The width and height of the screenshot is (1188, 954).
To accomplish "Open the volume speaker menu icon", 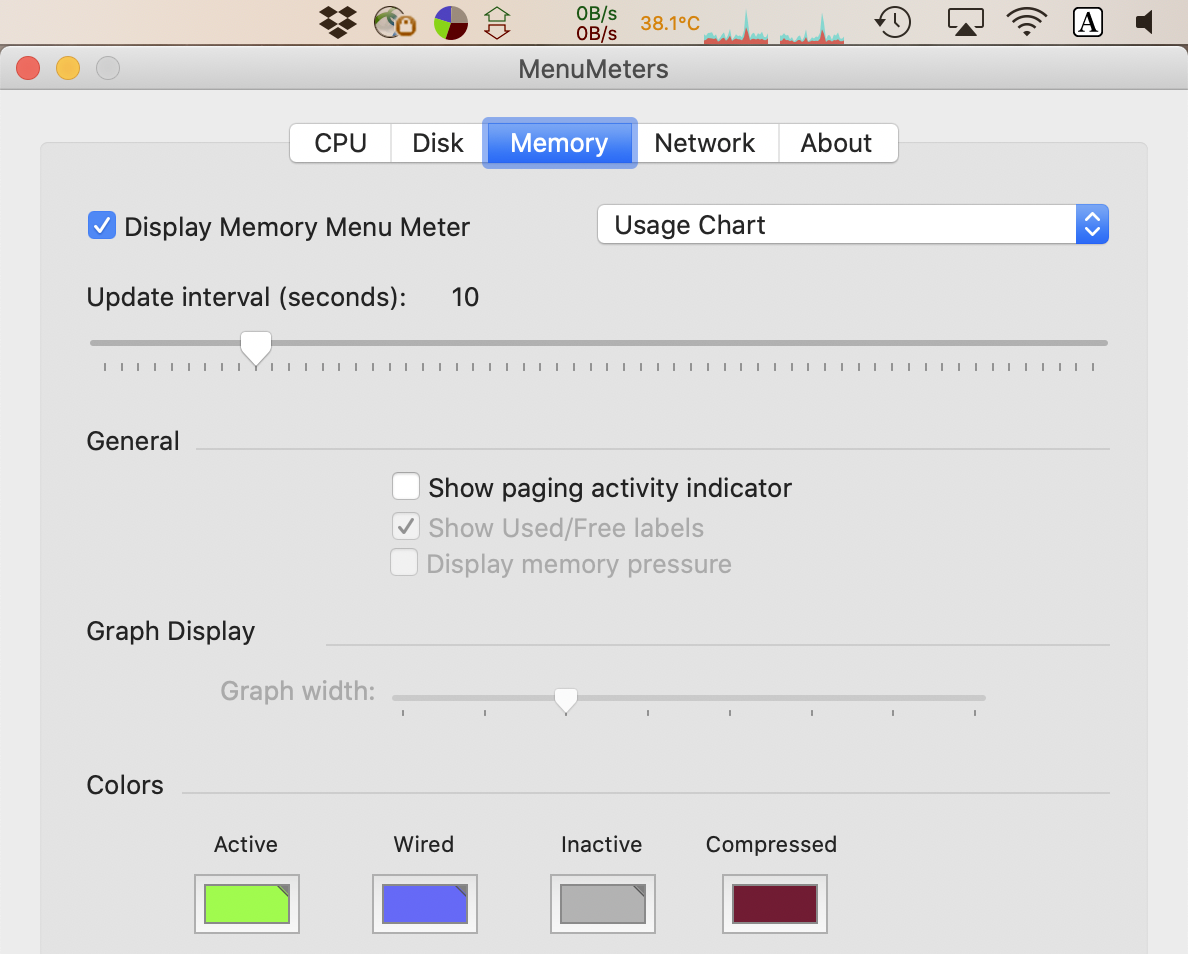I will [1145, 22].
